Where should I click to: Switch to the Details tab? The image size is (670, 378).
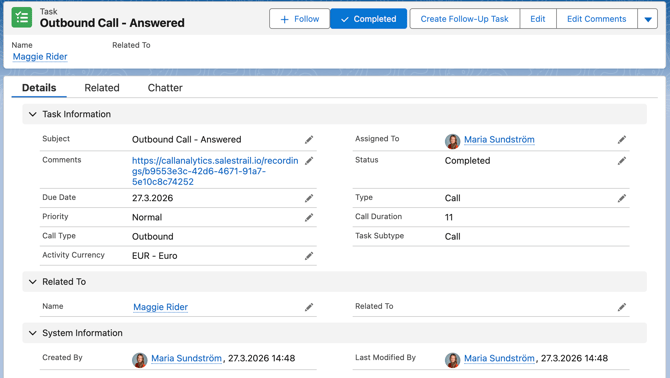(39, 88)
